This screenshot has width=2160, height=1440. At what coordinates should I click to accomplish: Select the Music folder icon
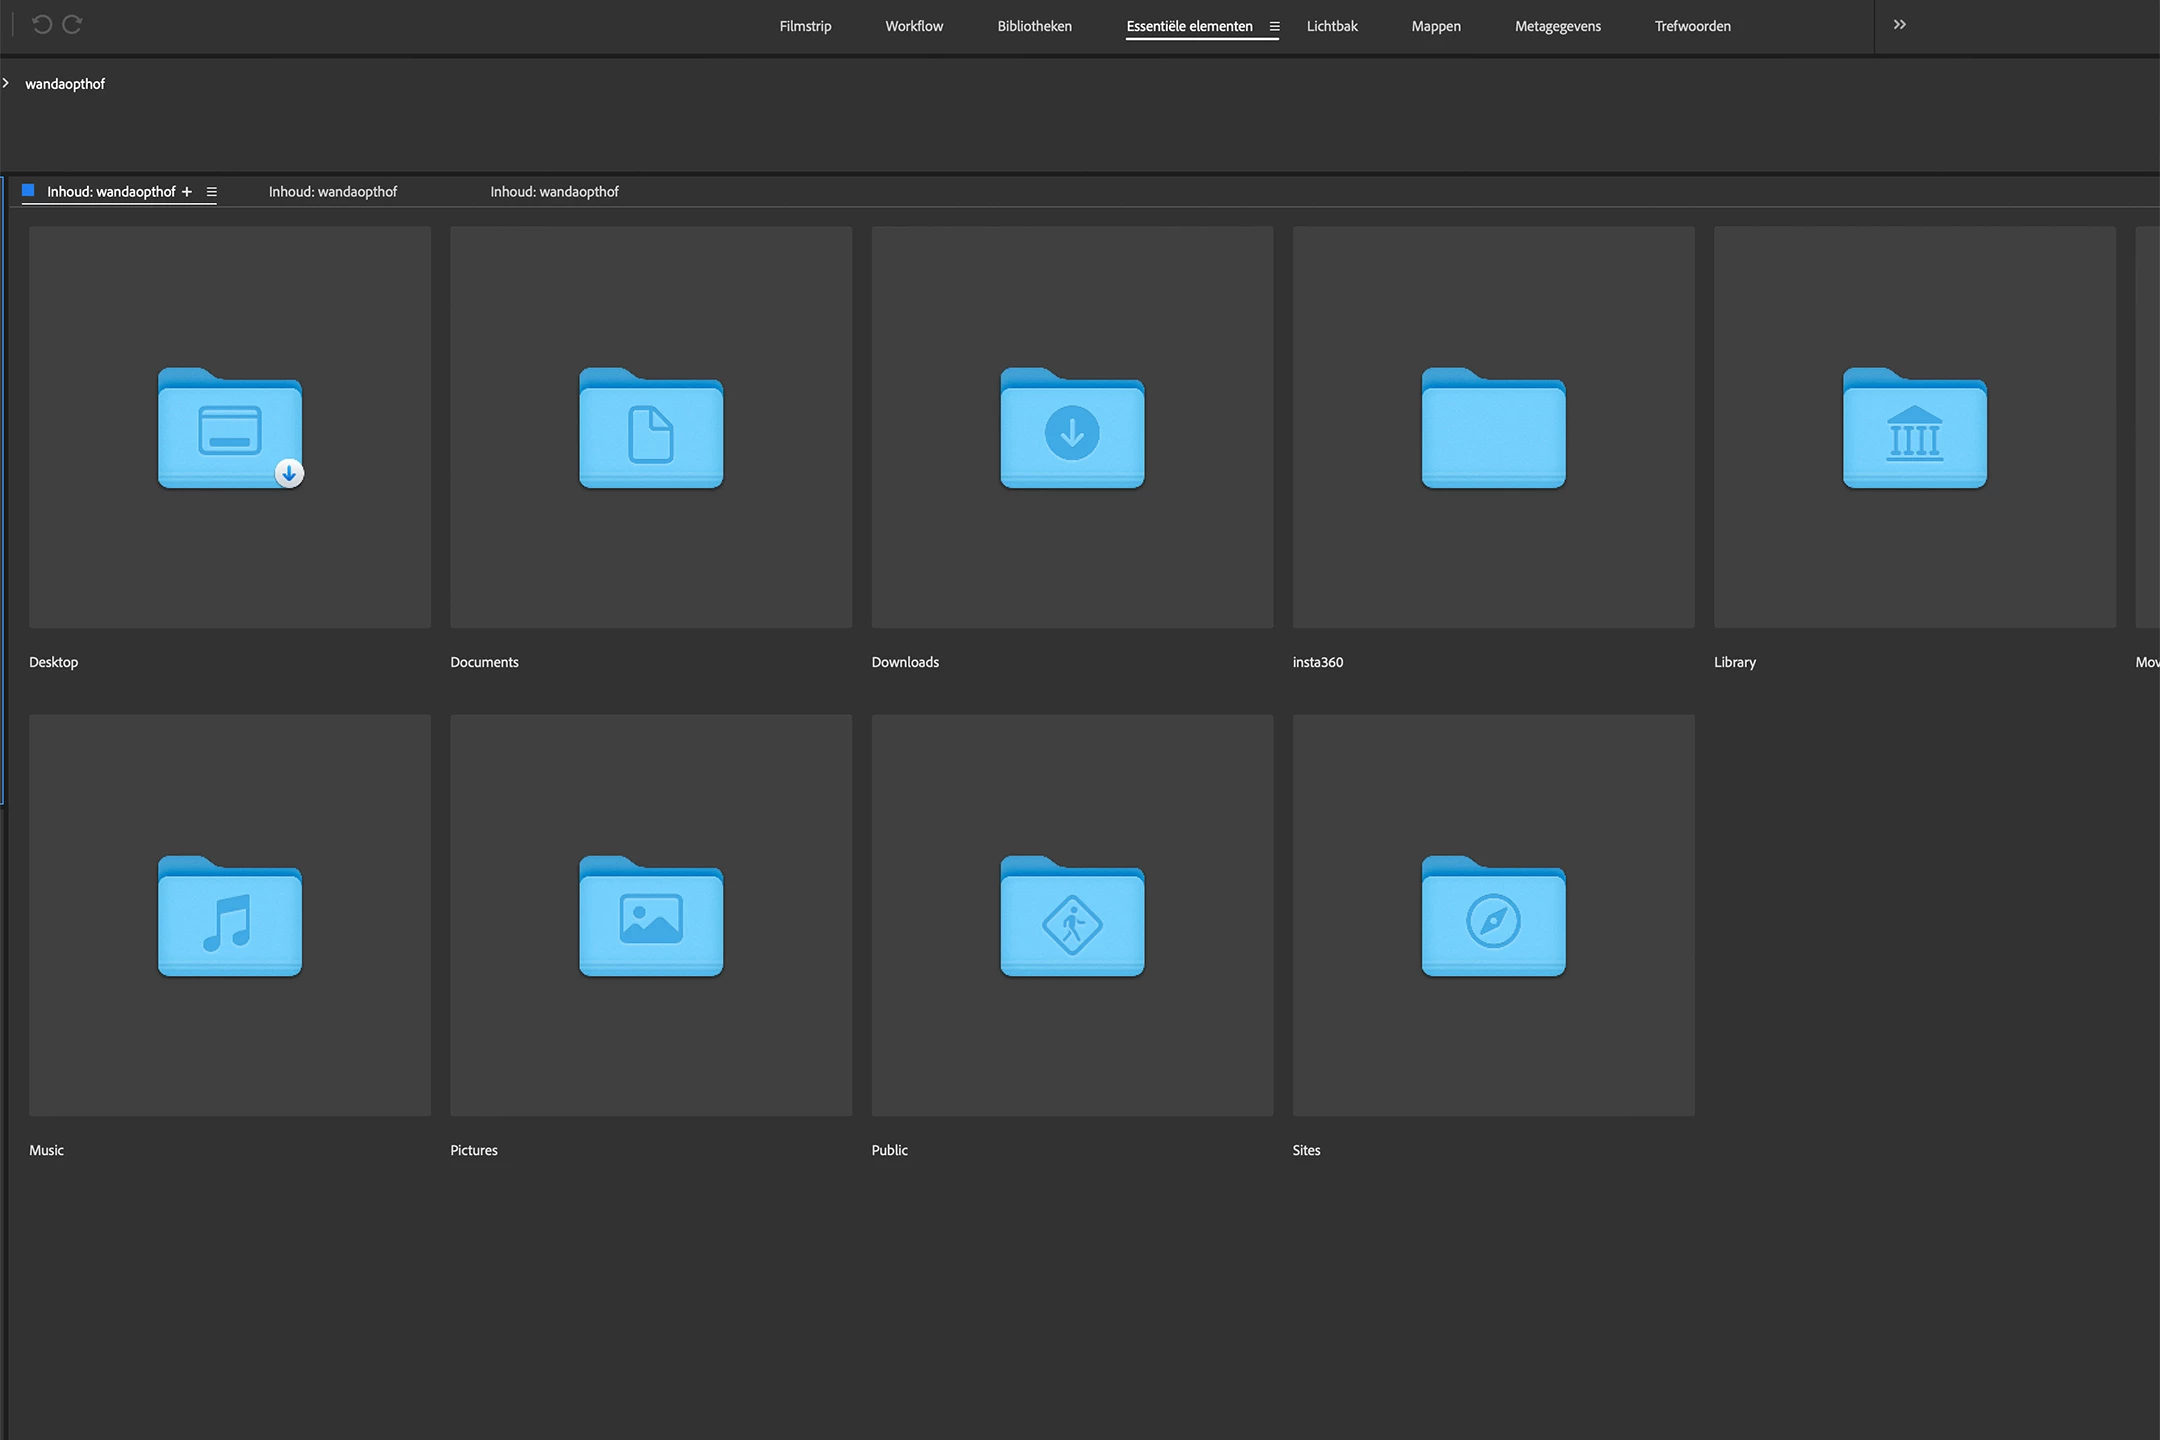click(x=230, y=916)
